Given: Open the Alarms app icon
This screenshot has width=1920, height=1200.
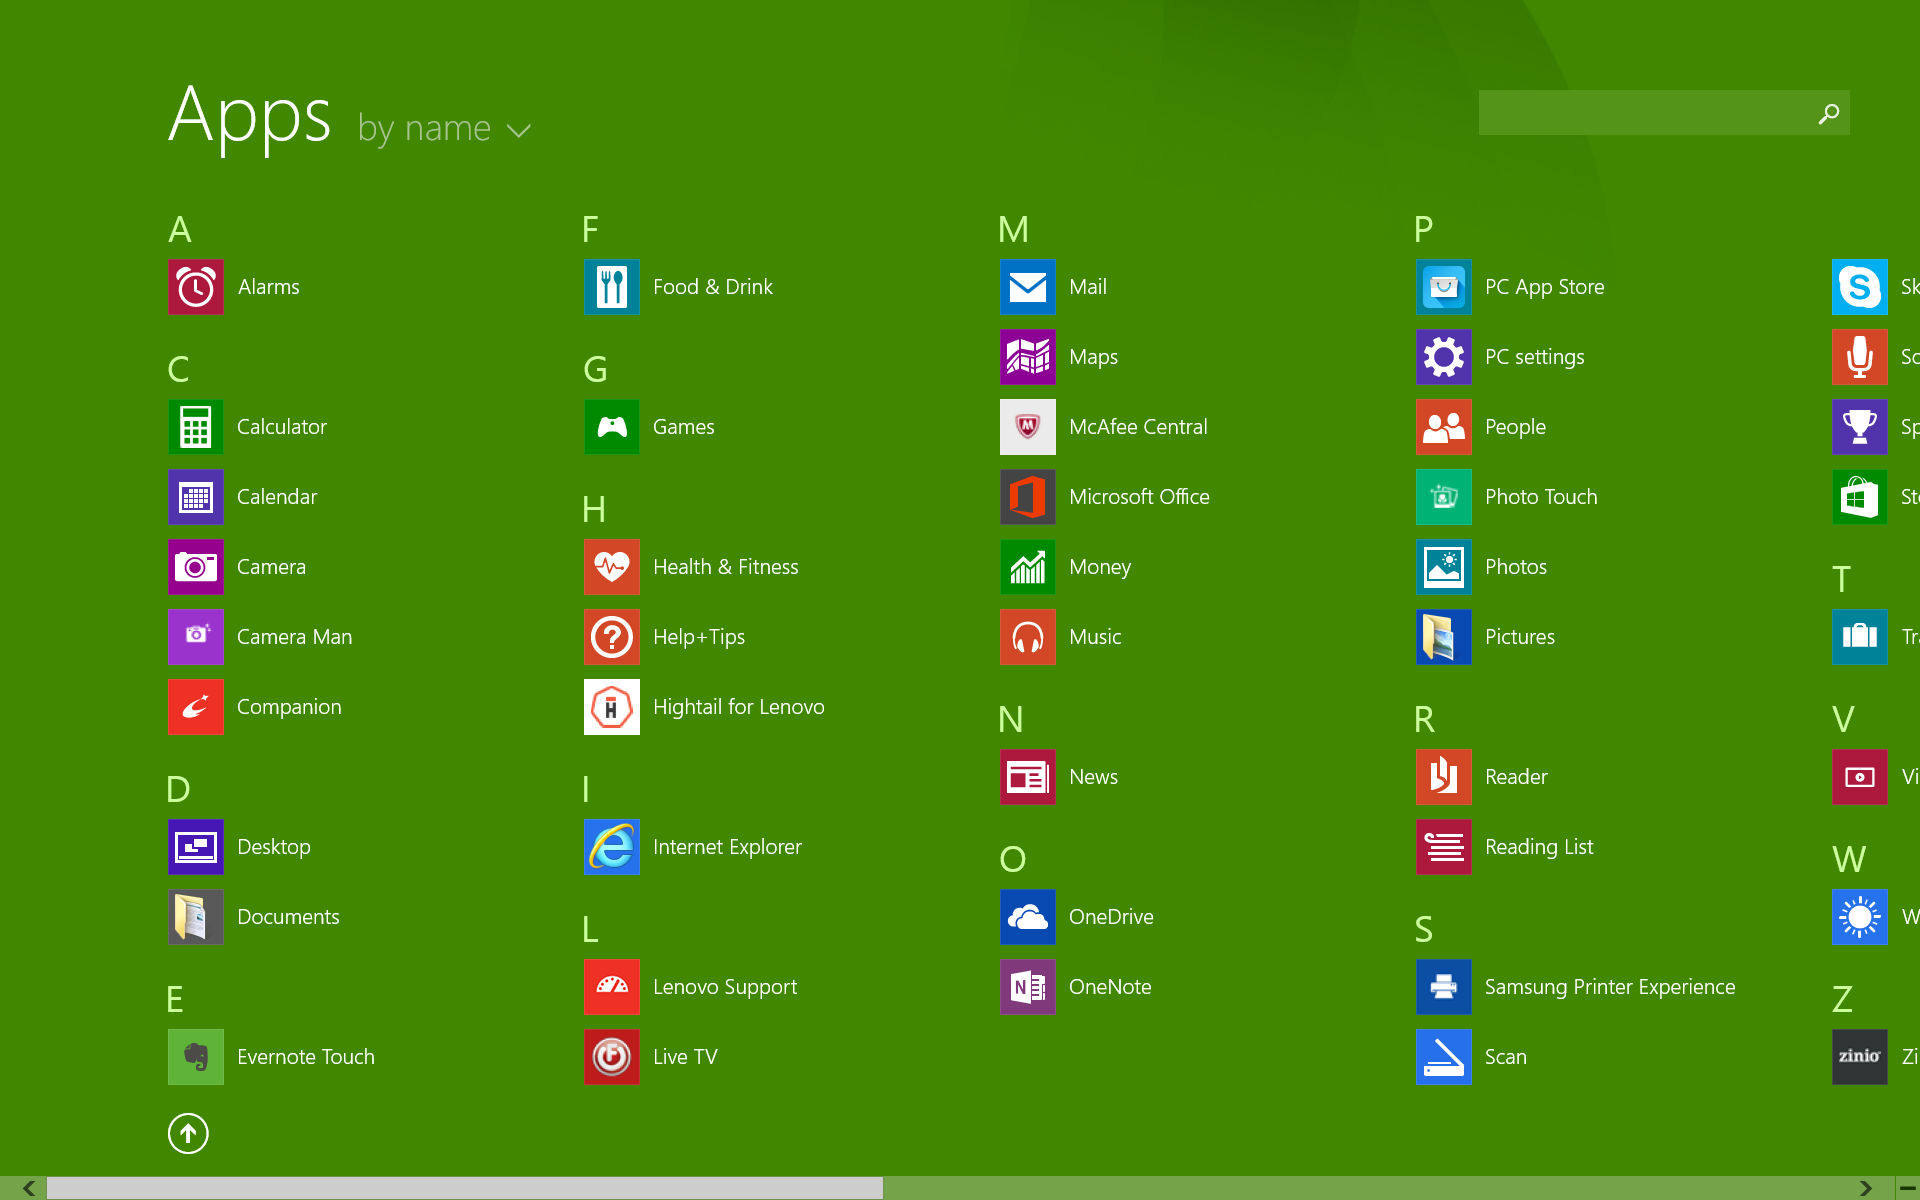Looking at the screenshot, I should (195, 287).
